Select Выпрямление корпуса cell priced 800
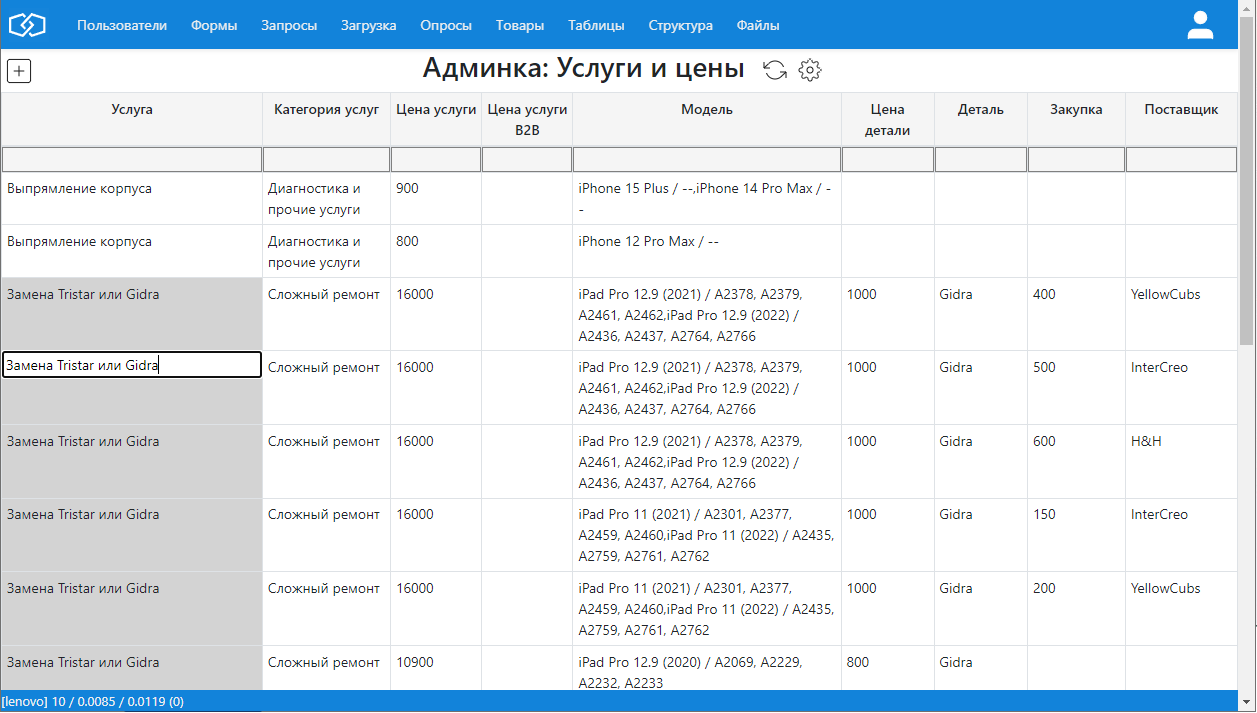This screenshot has height=713, width=1257. pos(132,251)
